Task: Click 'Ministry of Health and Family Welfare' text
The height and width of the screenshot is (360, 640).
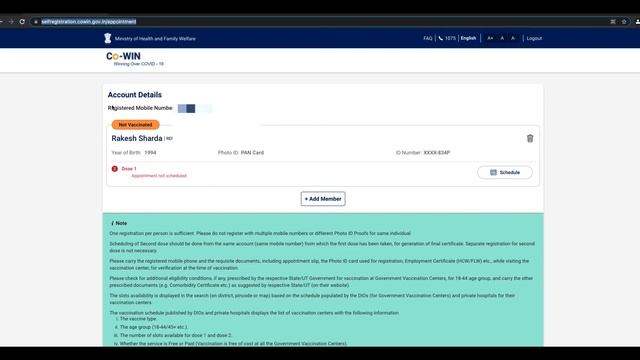Action: pyautogui.click(x=155, y=39)
